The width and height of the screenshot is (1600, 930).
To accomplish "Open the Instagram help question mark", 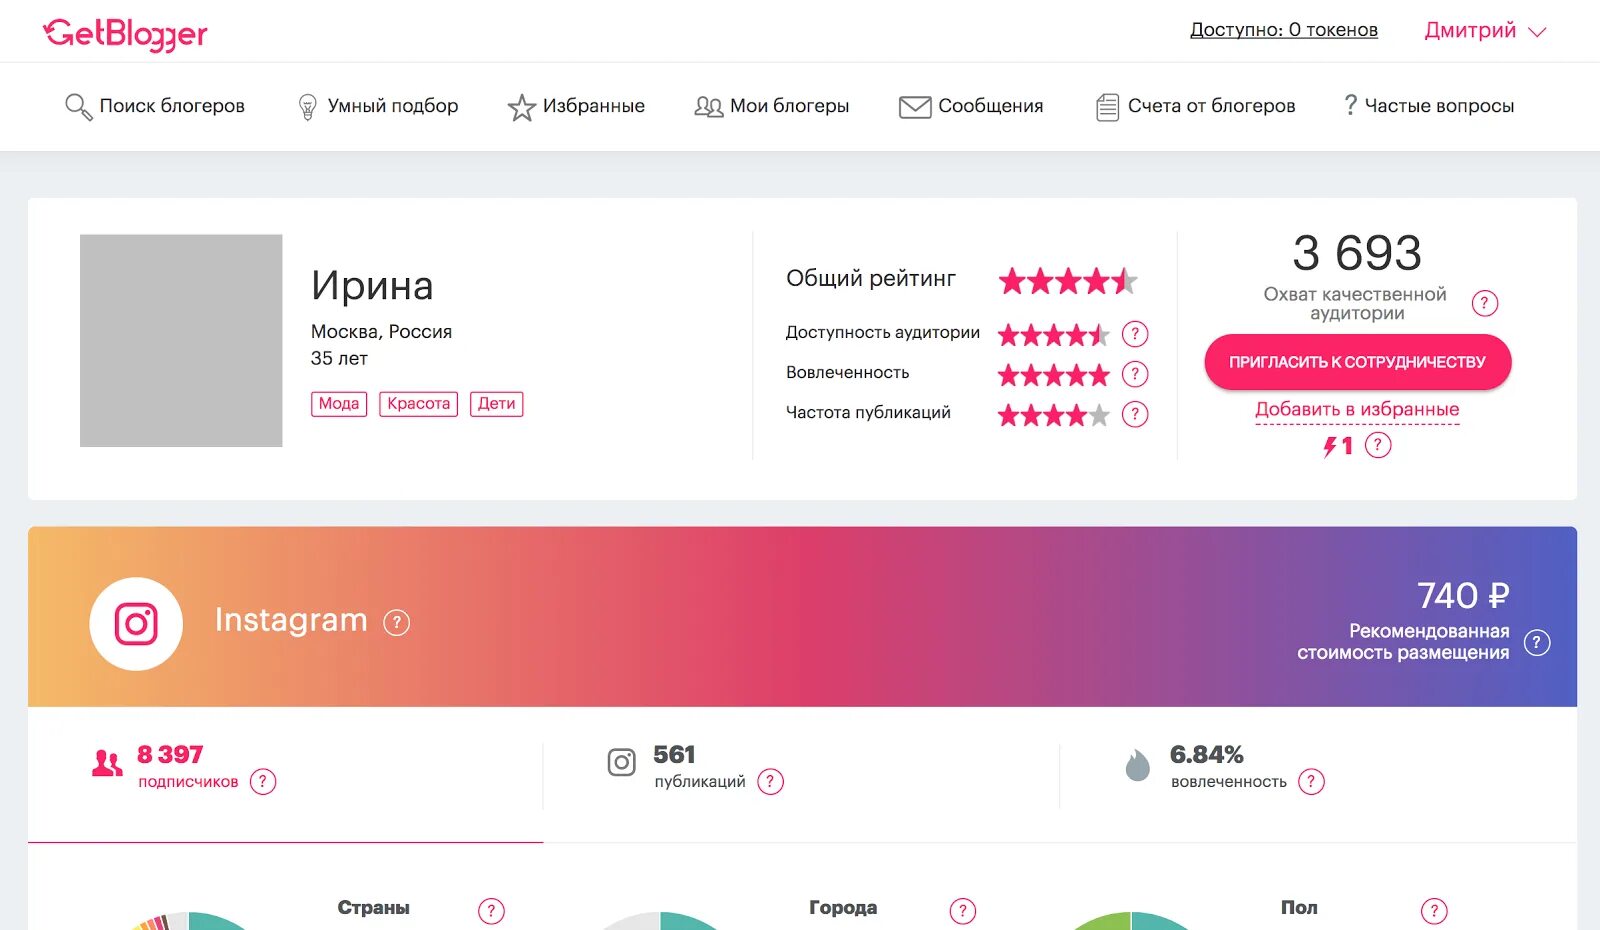I will point(397,623).
